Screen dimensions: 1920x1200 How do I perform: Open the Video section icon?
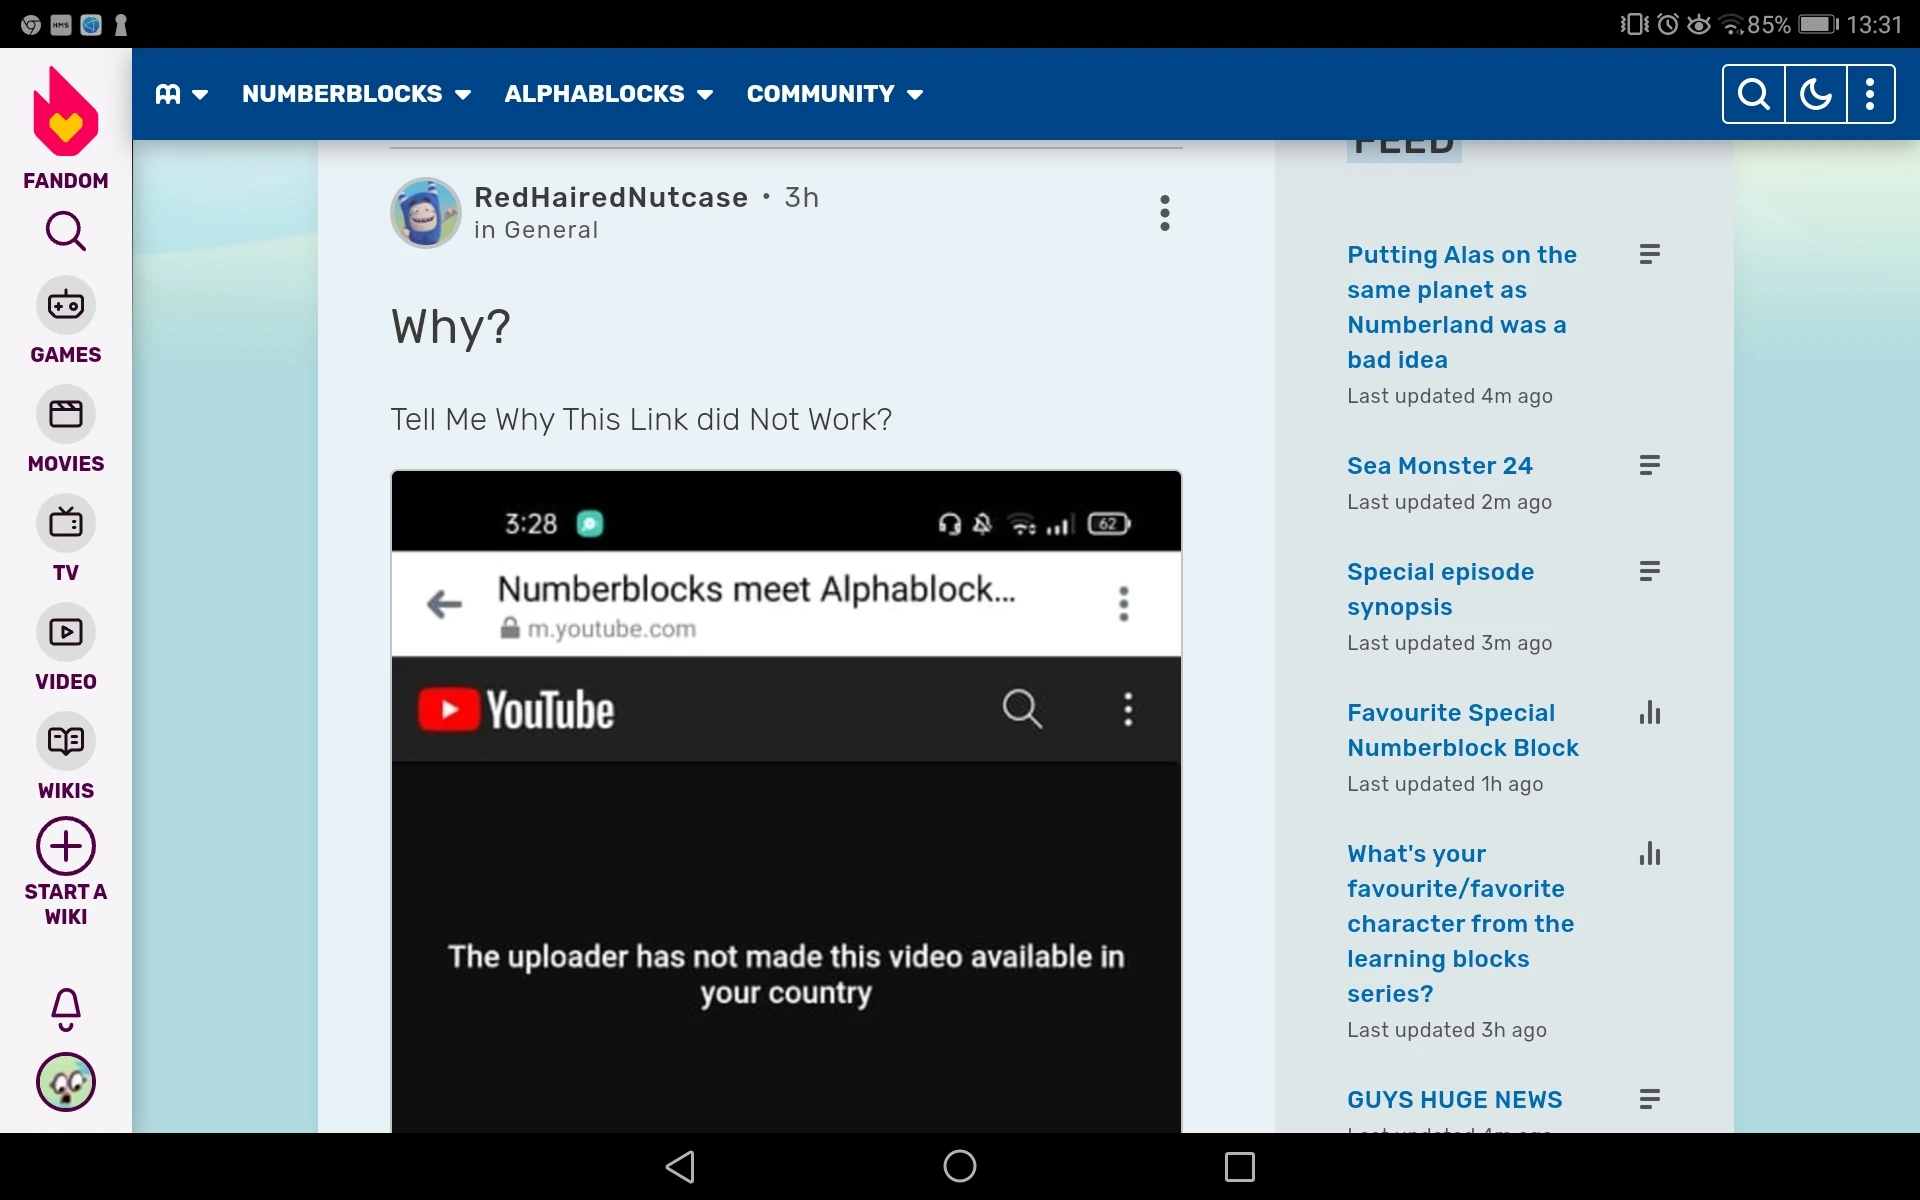66,632
